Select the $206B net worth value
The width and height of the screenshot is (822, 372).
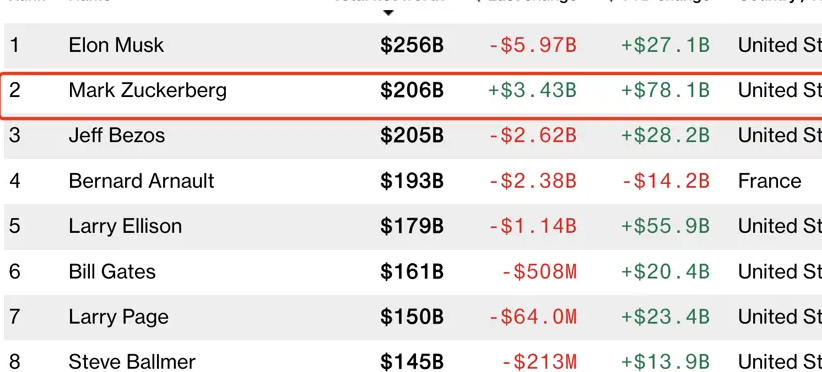(412, 91)
